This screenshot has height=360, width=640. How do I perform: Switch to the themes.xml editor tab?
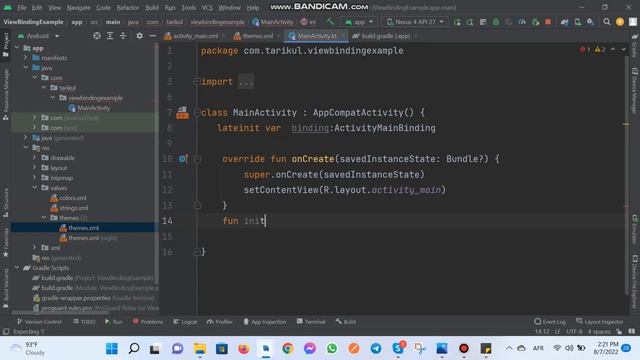pos(257,36)
